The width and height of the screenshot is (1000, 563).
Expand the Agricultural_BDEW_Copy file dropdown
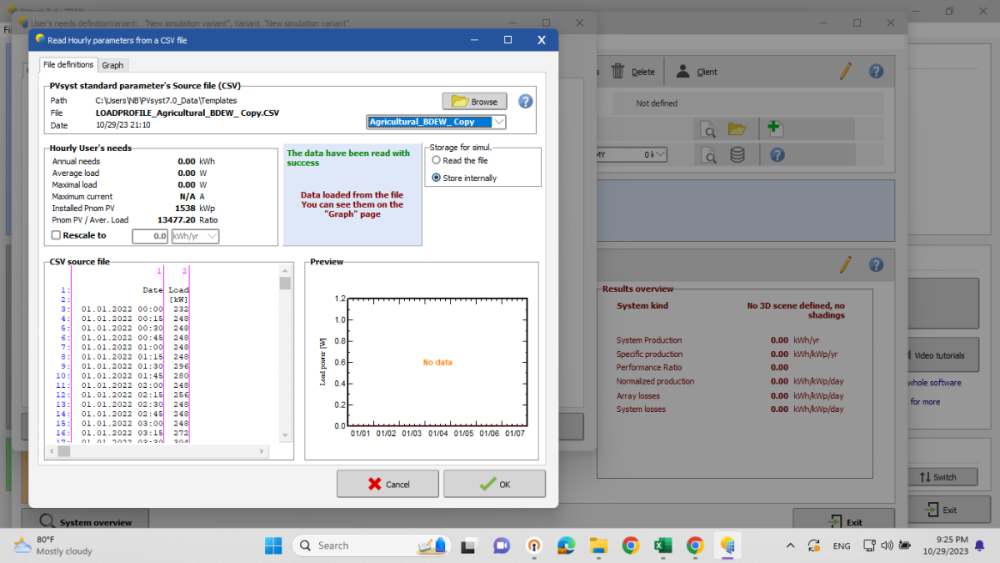tap(499, 122)
